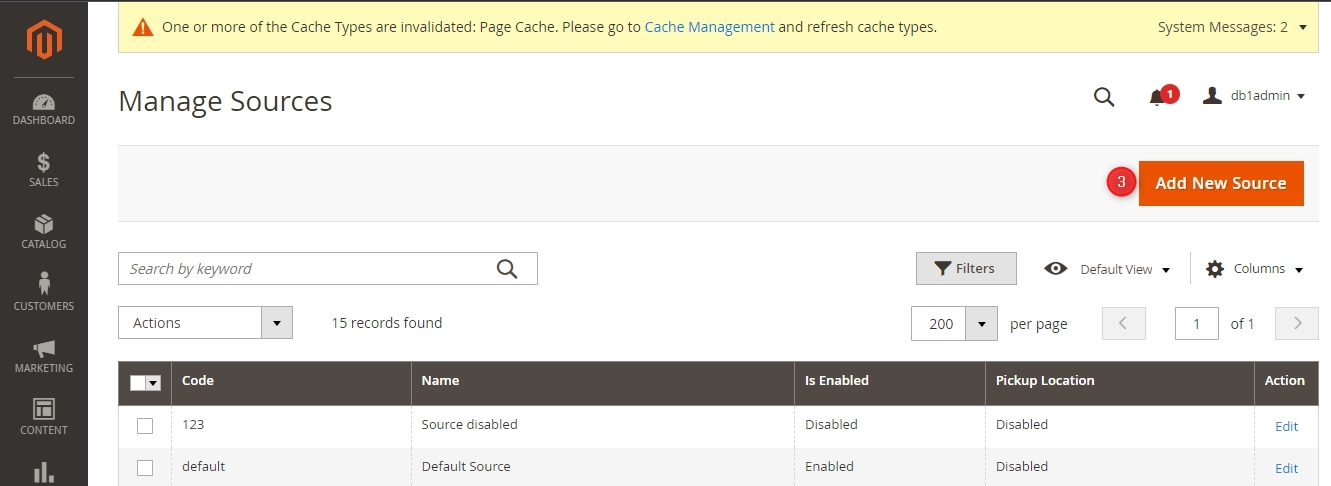Focus the Search by keyword field
The image size is (1331, 486).
(328, 268)
